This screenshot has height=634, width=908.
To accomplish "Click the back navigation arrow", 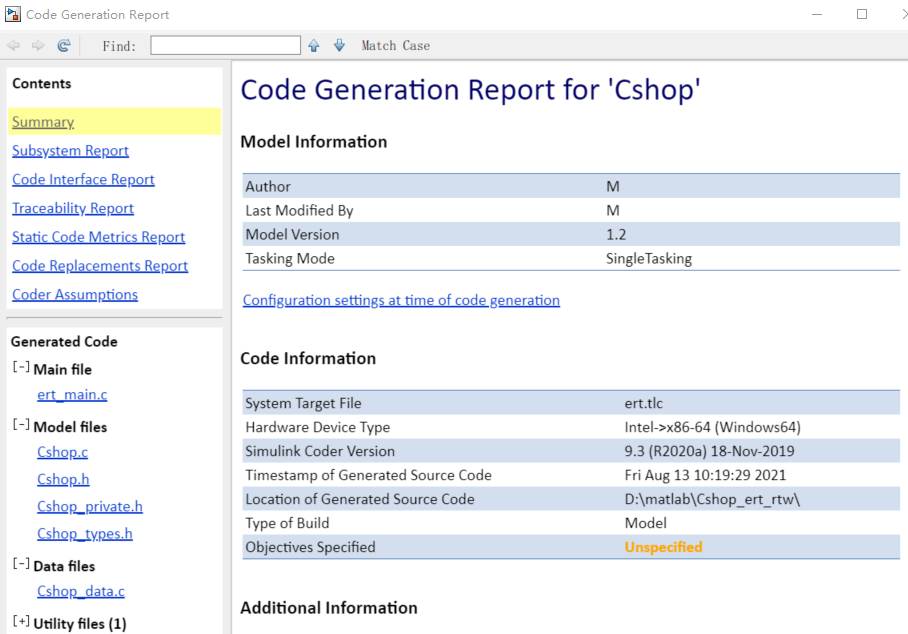I will (x=13, y=44).
